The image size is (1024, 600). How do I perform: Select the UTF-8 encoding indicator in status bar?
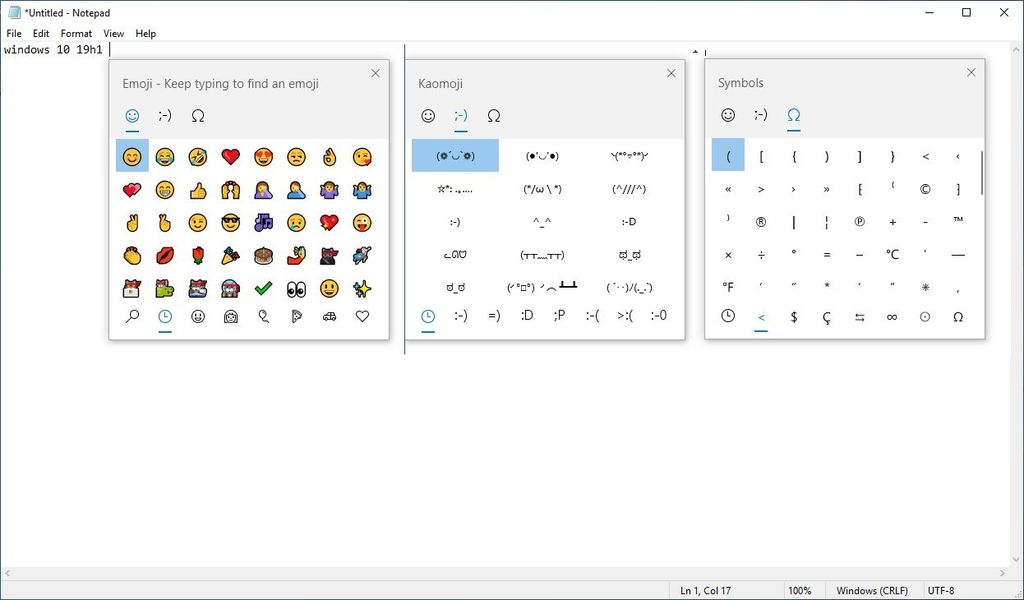click(x=943, y=590)
